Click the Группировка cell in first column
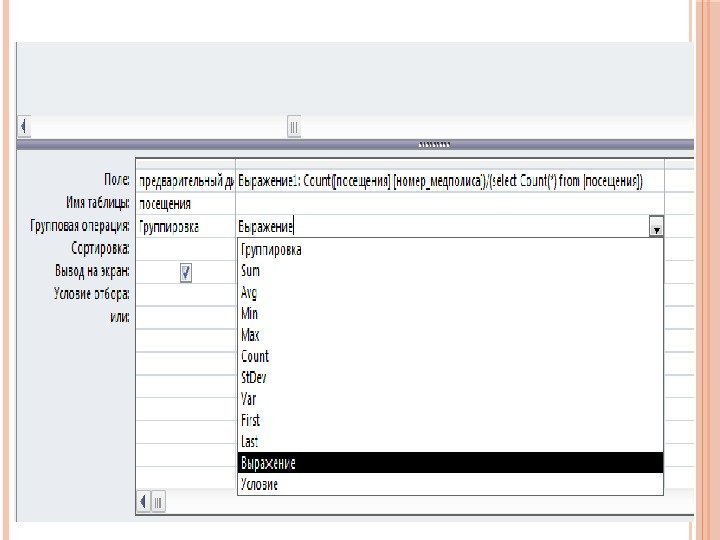 (186, 226)
